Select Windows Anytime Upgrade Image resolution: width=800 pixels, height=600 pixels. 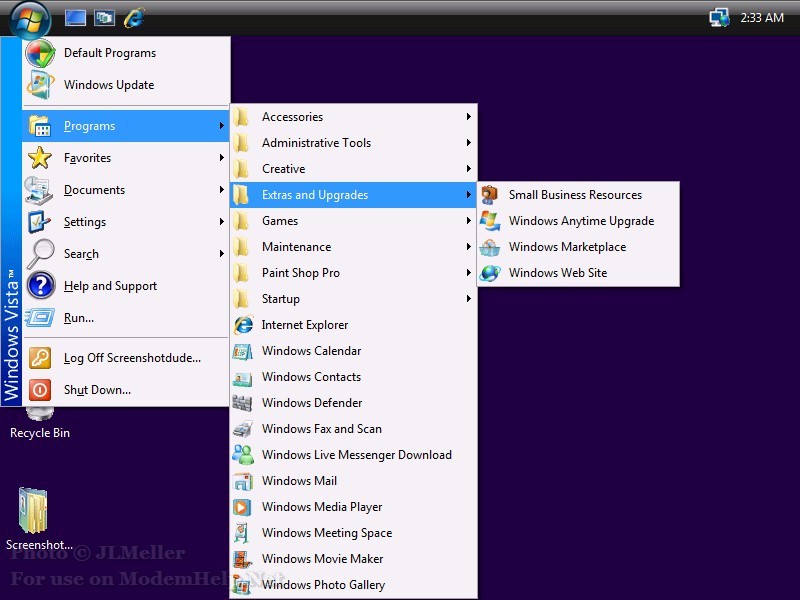click(580, 221)
